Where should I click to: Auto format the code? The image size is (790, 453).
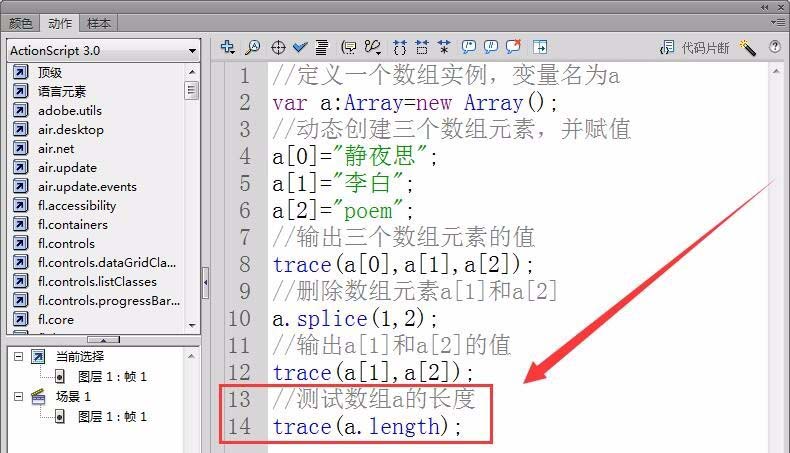click(x=321, y=47)
